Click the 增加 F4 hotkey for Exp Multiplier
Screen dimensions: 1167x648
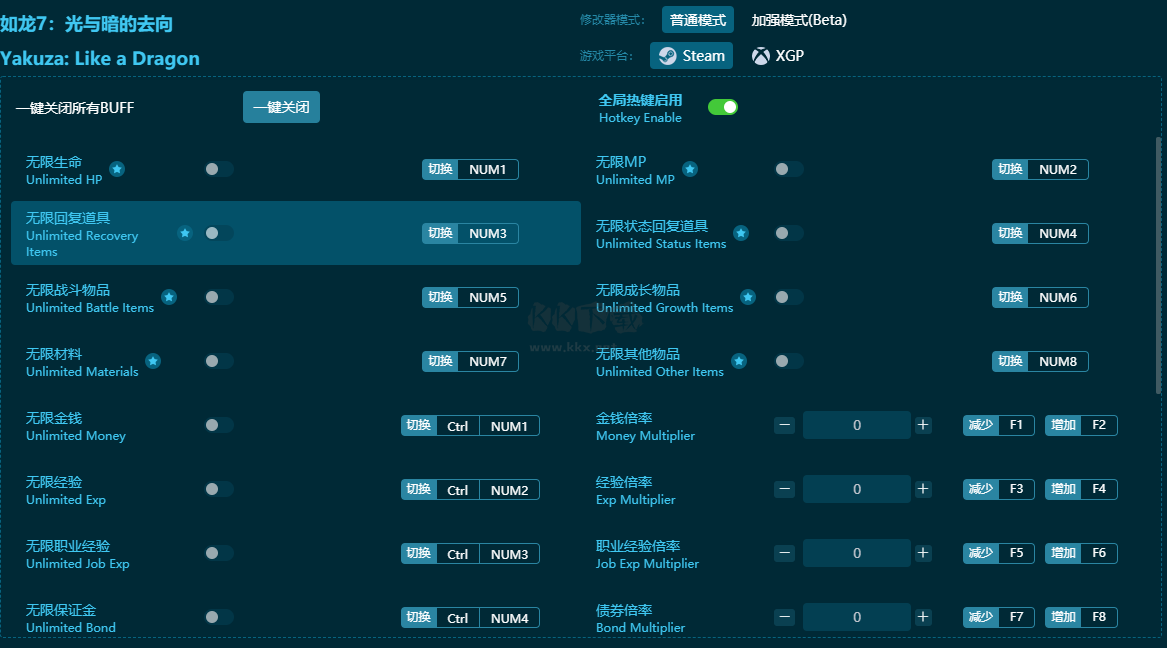[x=1081, y=490]
